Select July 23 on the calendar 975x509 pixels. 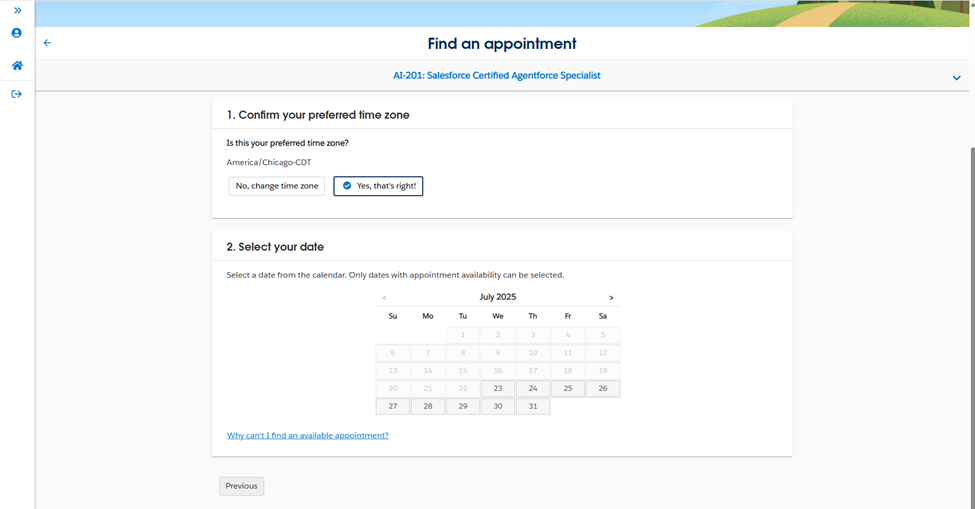coord(498,388)
